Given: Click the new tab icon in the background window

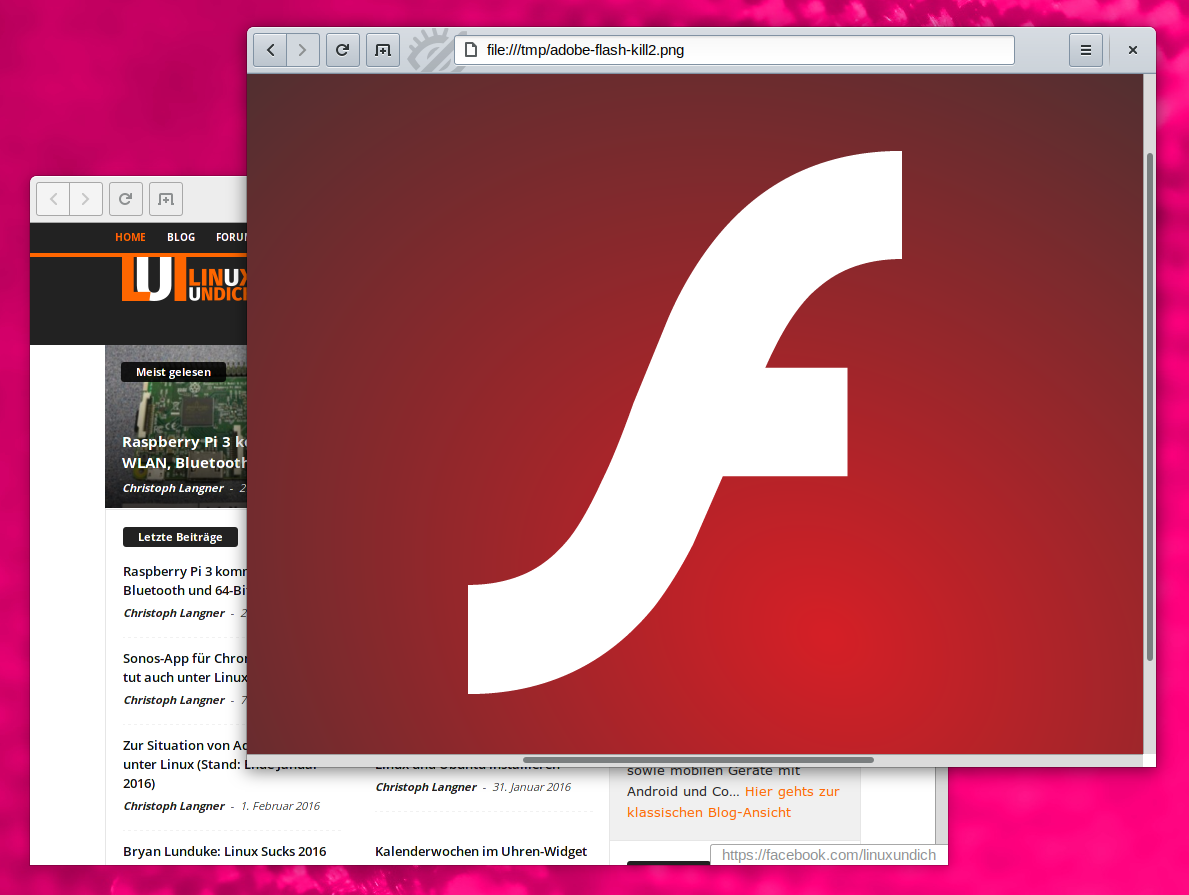Looking at the screenshot, I should coord(165,198).
